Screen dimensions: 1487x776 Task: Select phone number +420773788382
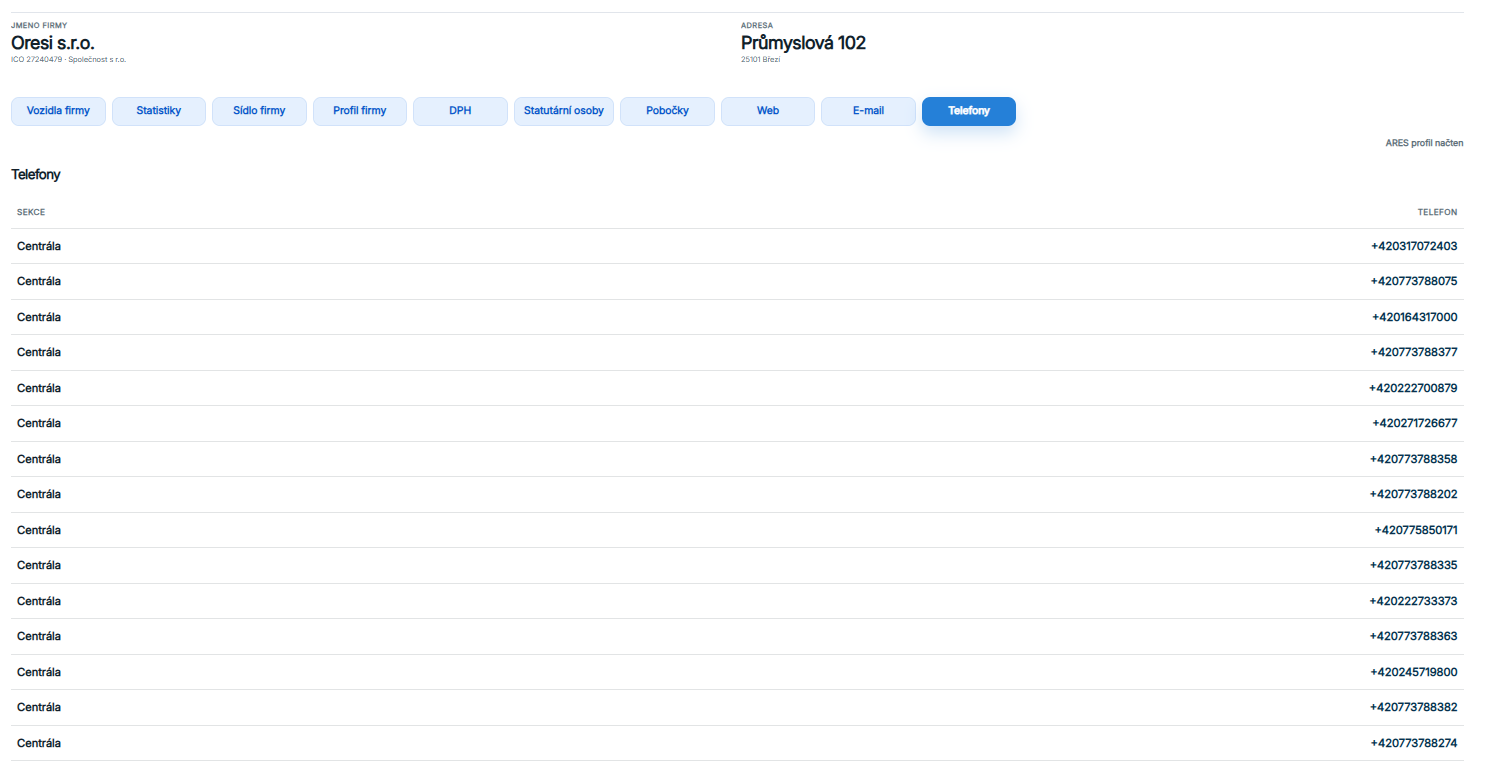pyautogui.click(x=1414, y=708)
